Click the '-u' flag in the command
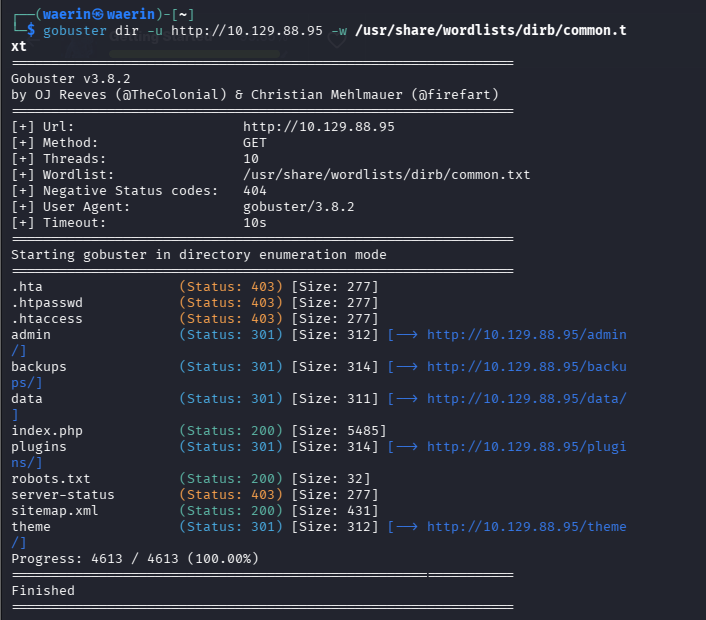 (155, 31)
